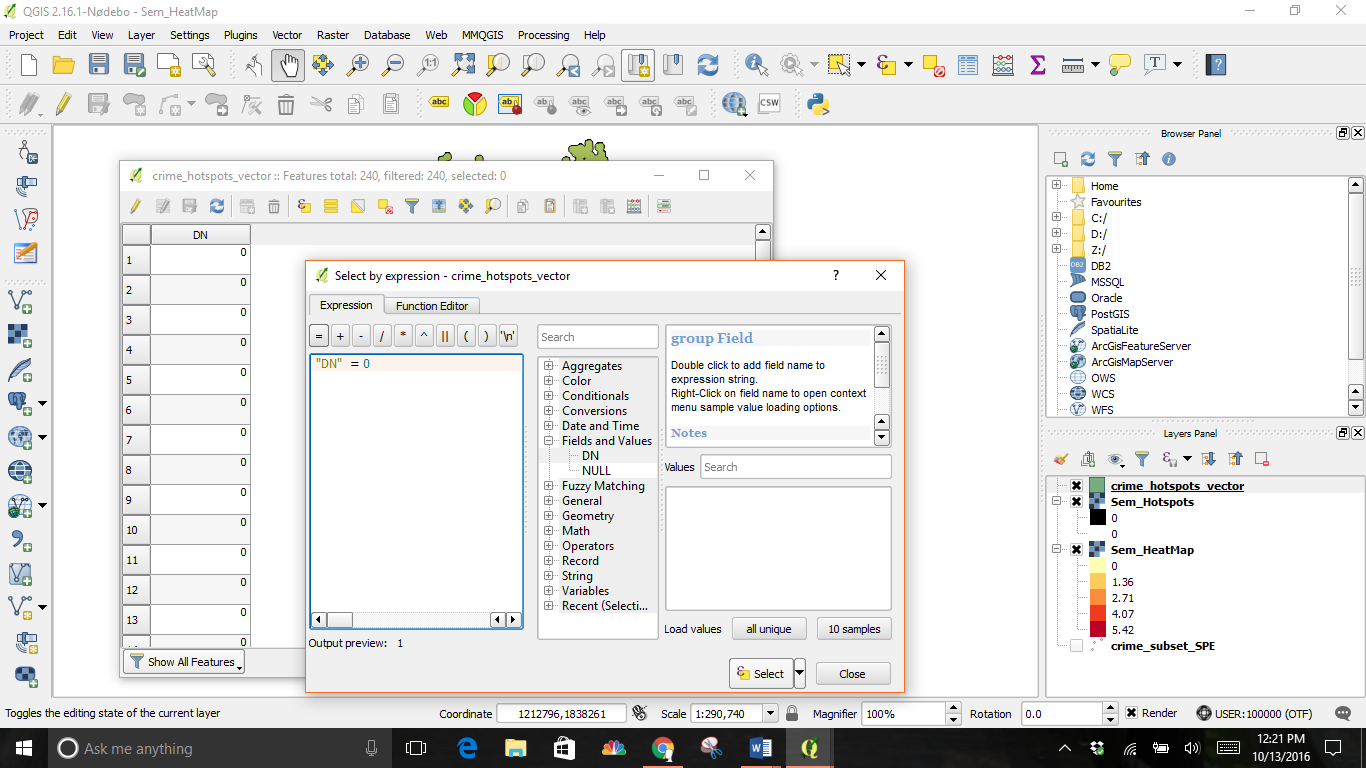Click the Identify Features tool
Viewport: 1366px width, 768px height.
pos(755,65)
